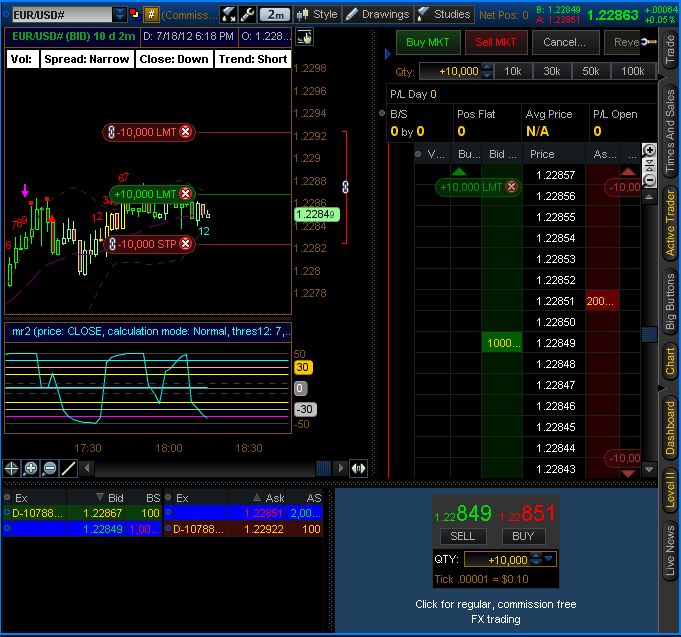Zoom in the price ladder
The width and height of the screenshot is (681, 637).
coord(649,151)
